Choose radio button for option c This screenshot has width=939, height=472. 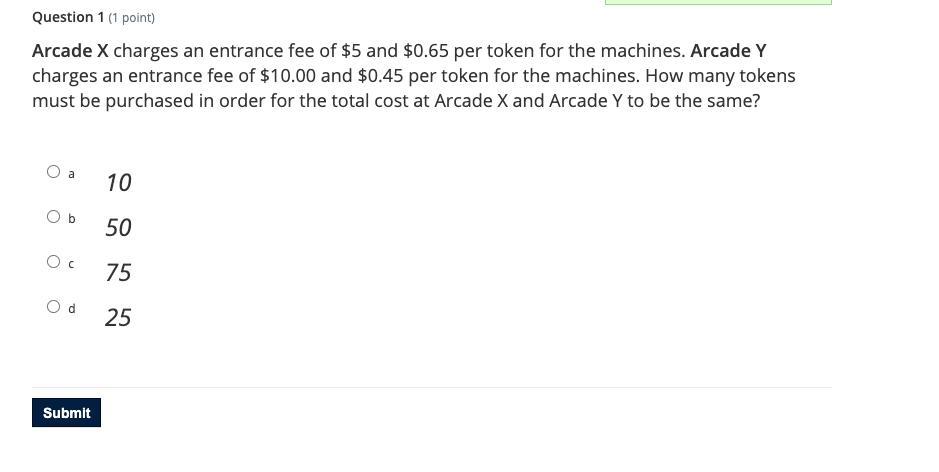tap(54, 262)
